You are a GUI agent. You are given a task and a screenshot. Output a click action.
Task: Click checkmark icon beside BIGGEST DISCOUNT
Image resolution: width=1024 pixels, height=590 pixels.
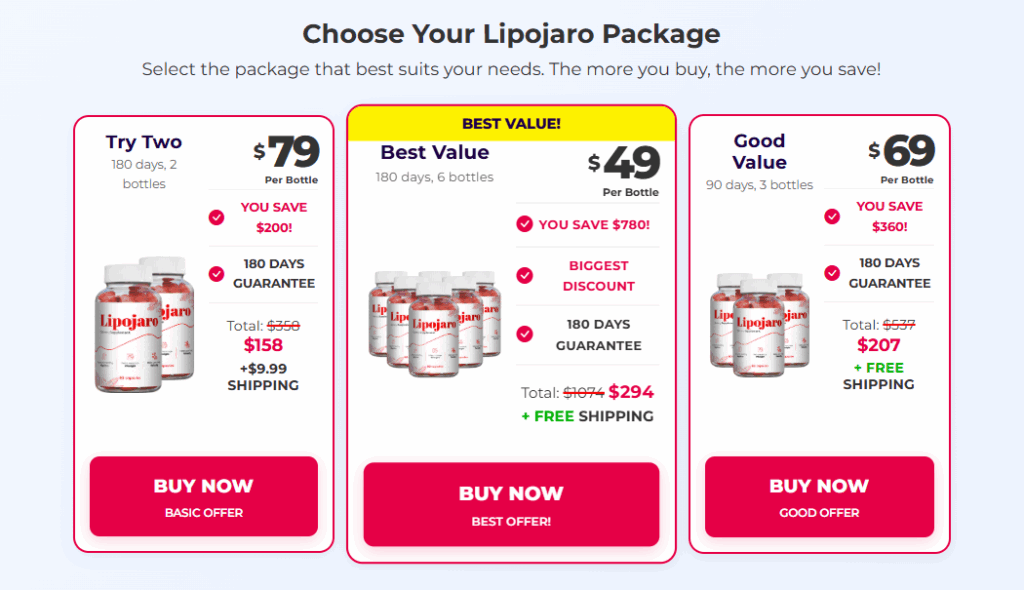(x=524, y=276)
